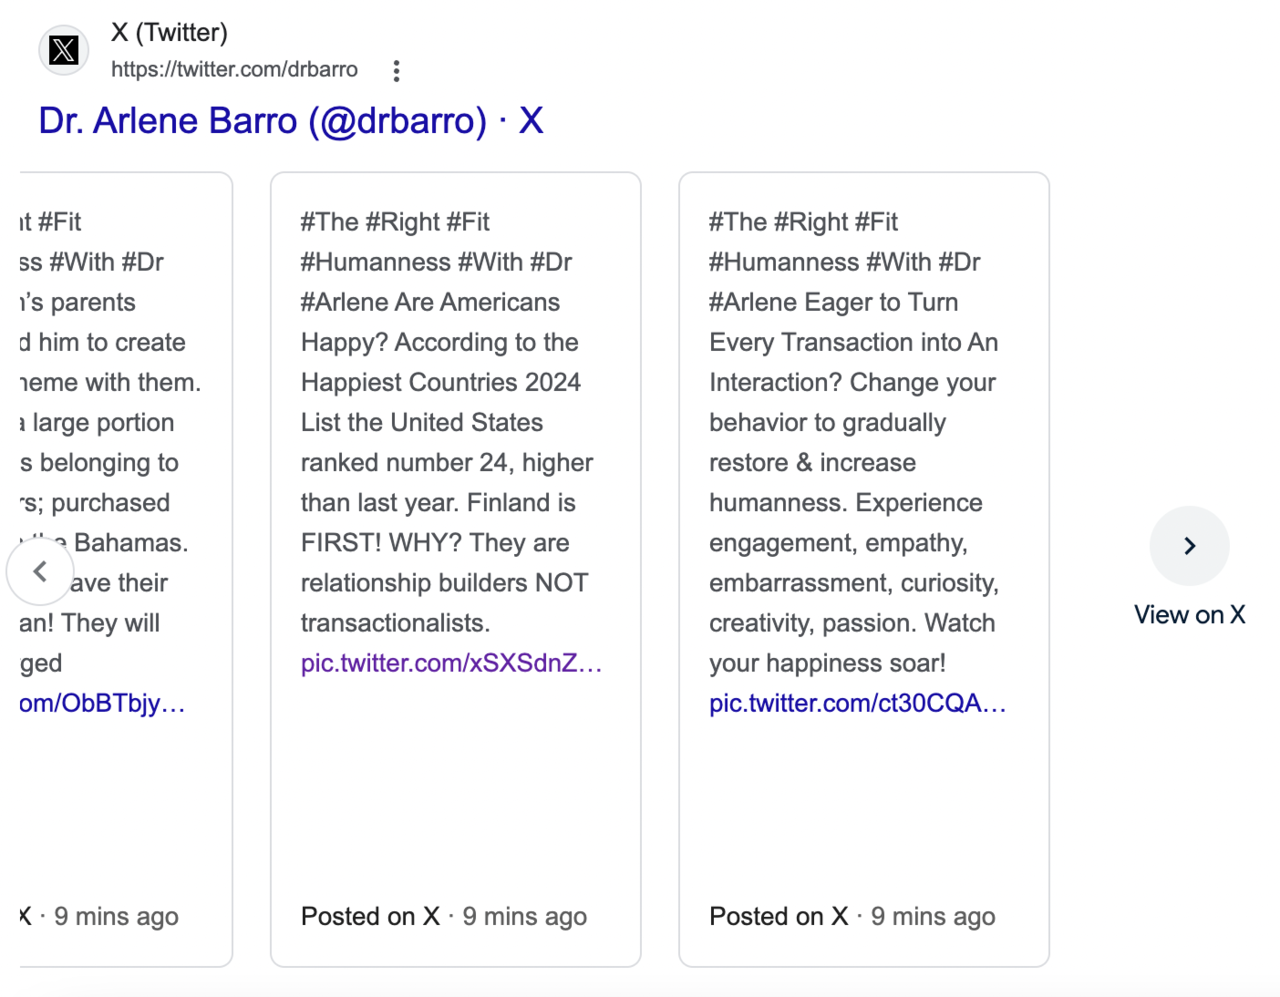Click Posted on X under happiness soar tweet

tap(778, 916)
